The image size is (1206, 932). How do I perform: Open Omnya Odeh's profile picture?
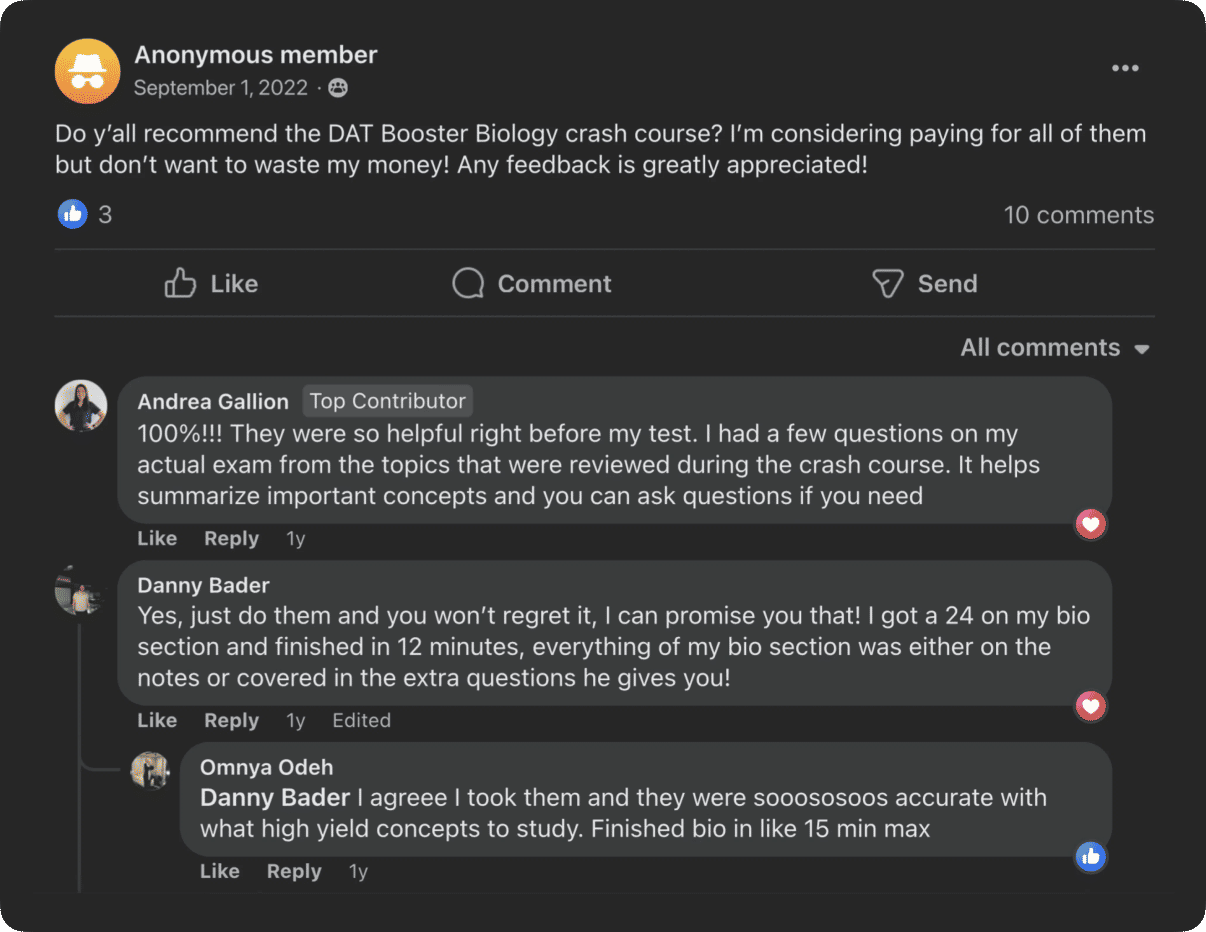click(x=150, y=772)
